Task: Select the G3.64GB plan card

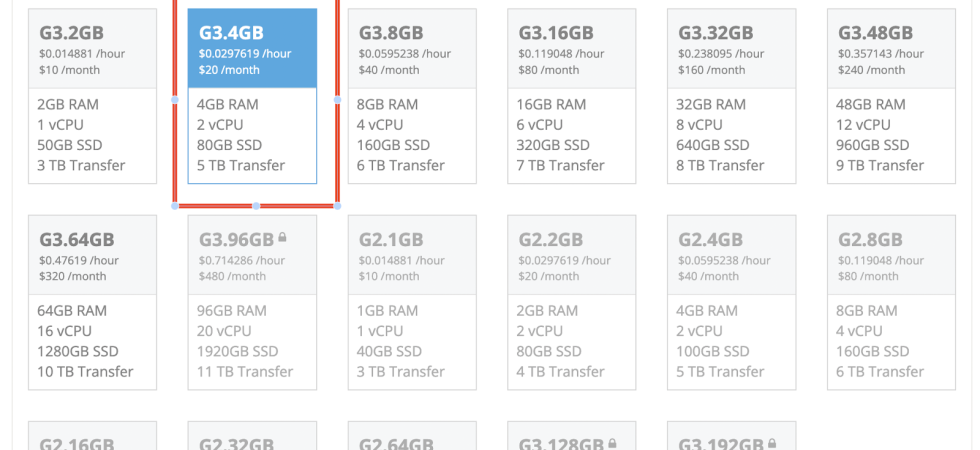Action: 92,302
